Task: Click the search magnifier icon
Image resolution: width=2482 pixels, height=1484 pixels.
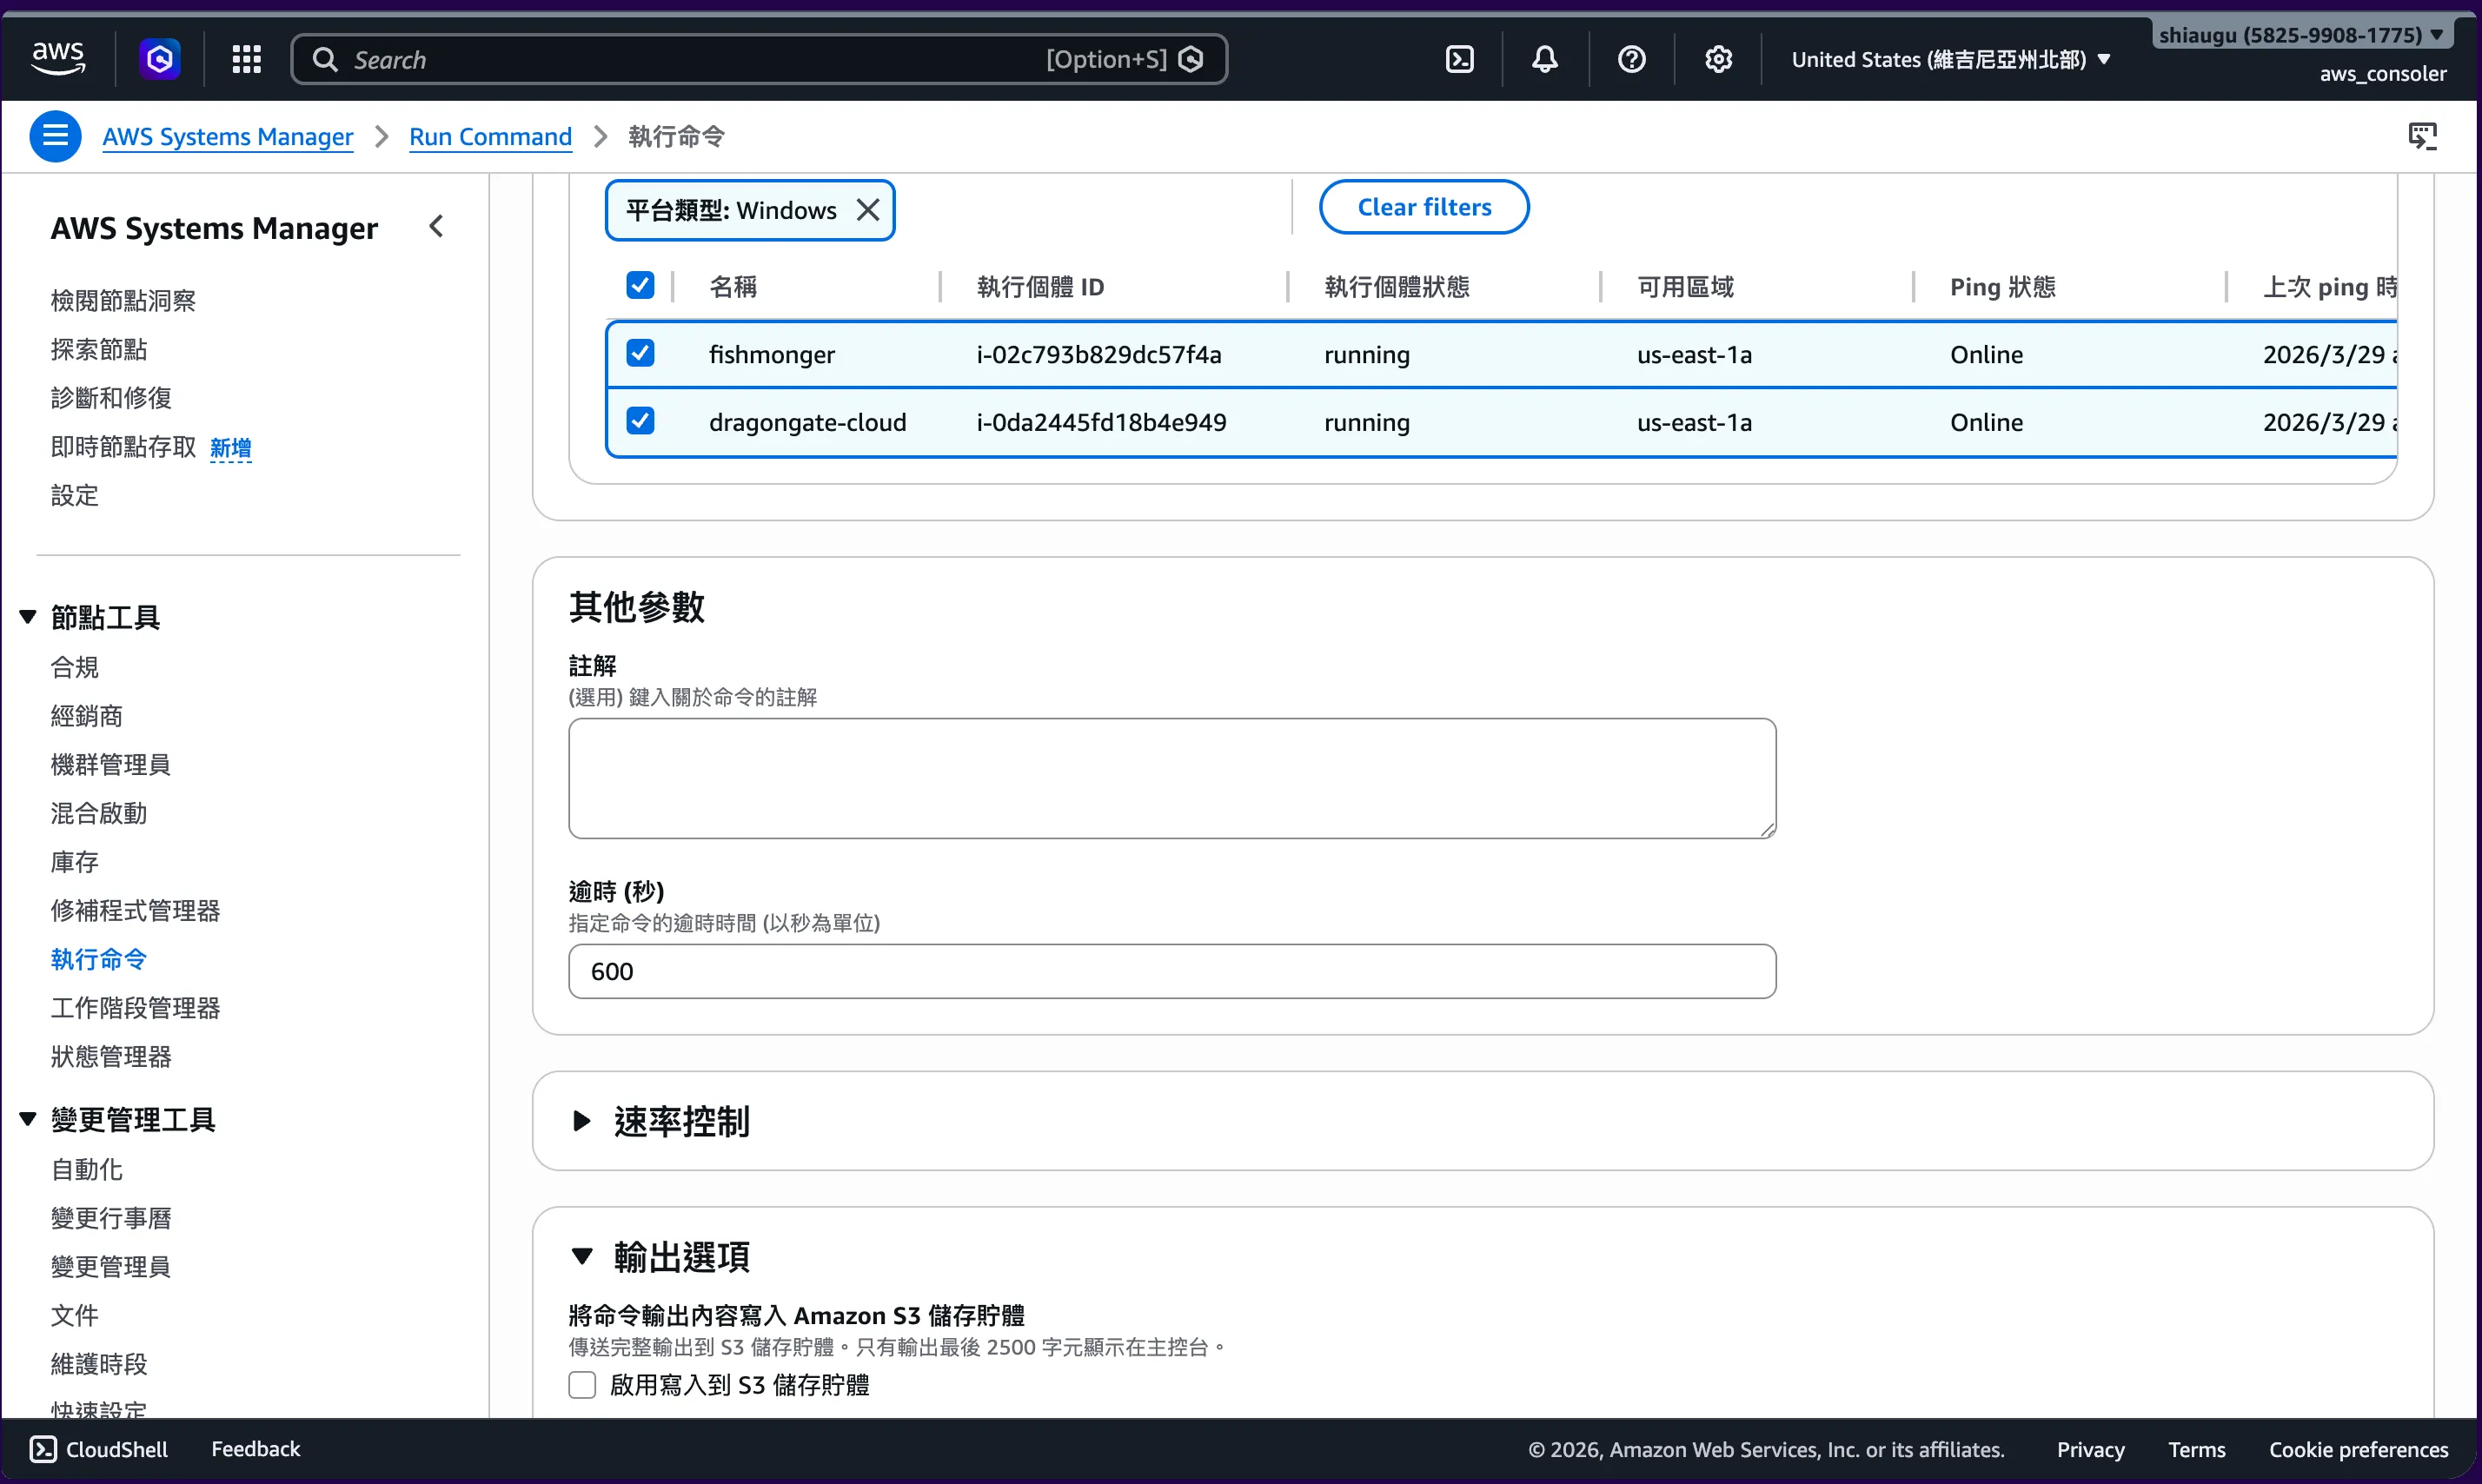Action: tap(325, 59)
